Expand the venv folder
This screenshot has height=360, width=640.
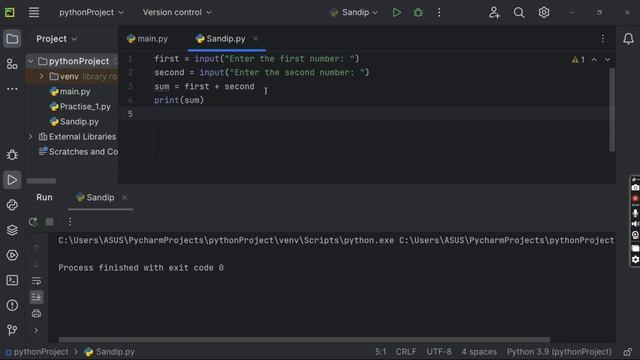coord(41,76)
